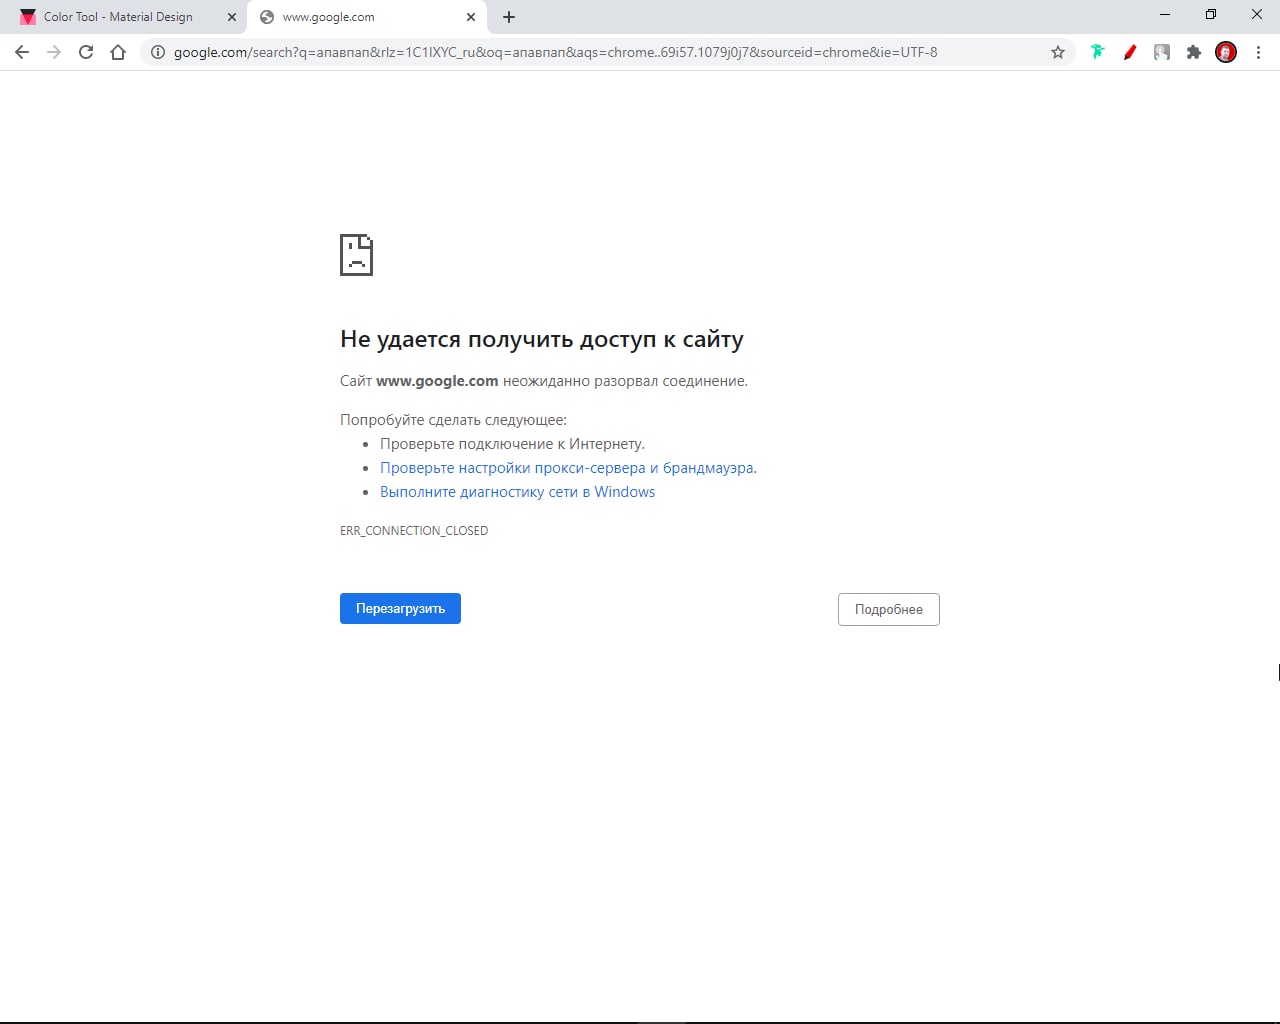
Task: Open the gray picture extension icon
Action: [1162, 52]
